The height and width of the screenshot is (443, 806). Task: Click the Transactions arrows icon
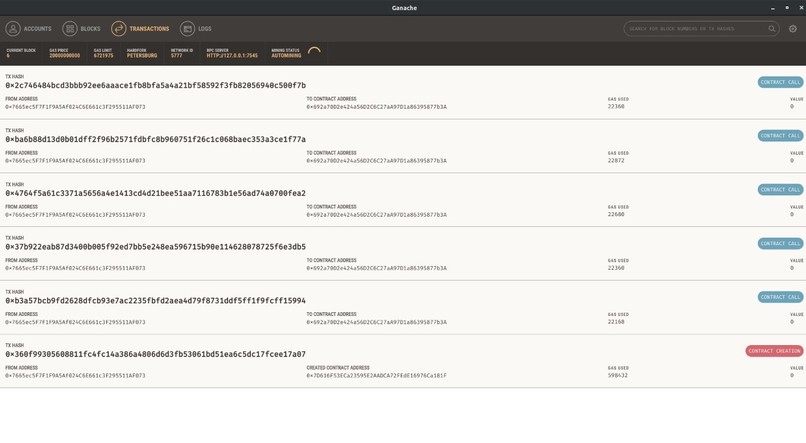(118, 29)
